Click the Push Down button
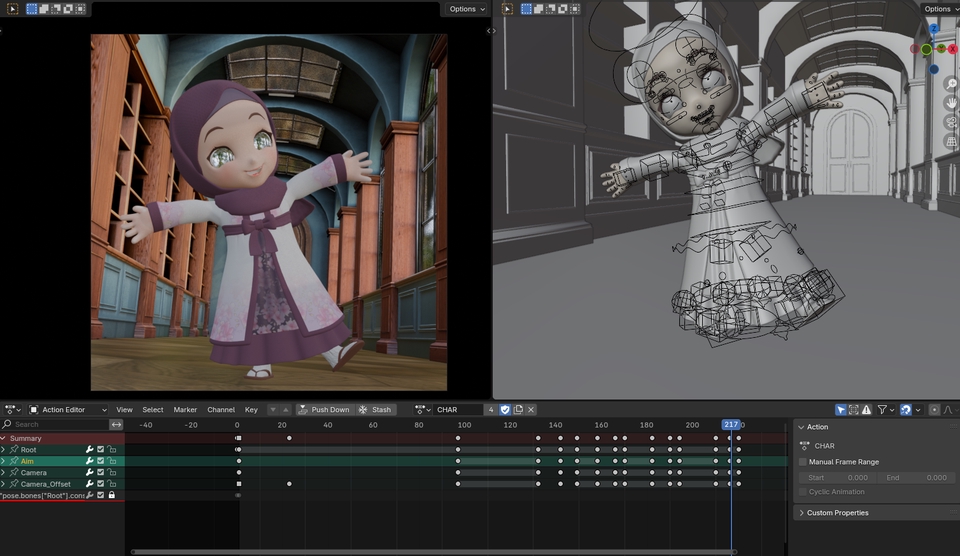The image size is (960, 556). pos(324,410)
